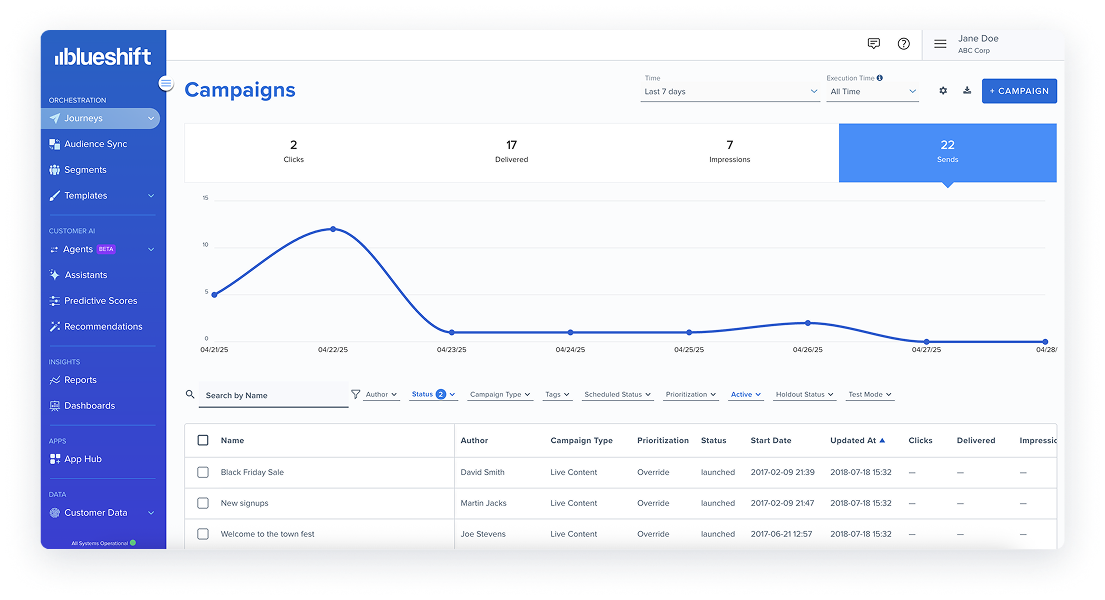Switch to the Clicks metric tab
Image resolution: width=1105 pixels, height=600 pixels.
point(293,152)
